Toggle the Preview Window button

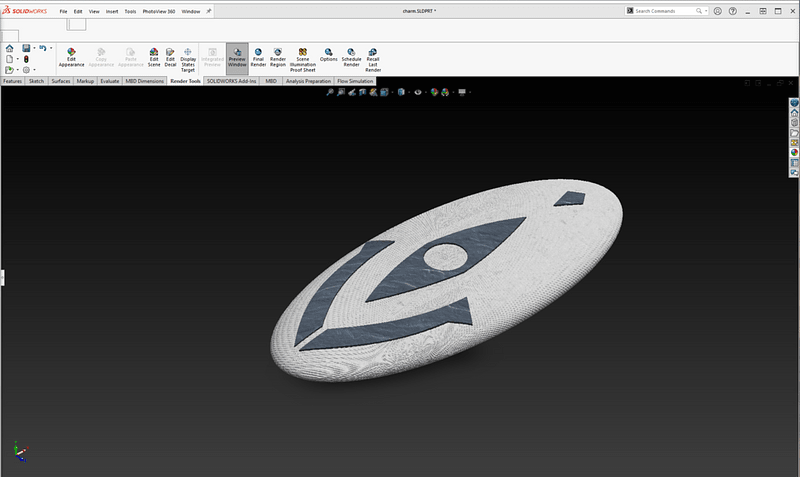pyautogui.click(x=237, y=57)
